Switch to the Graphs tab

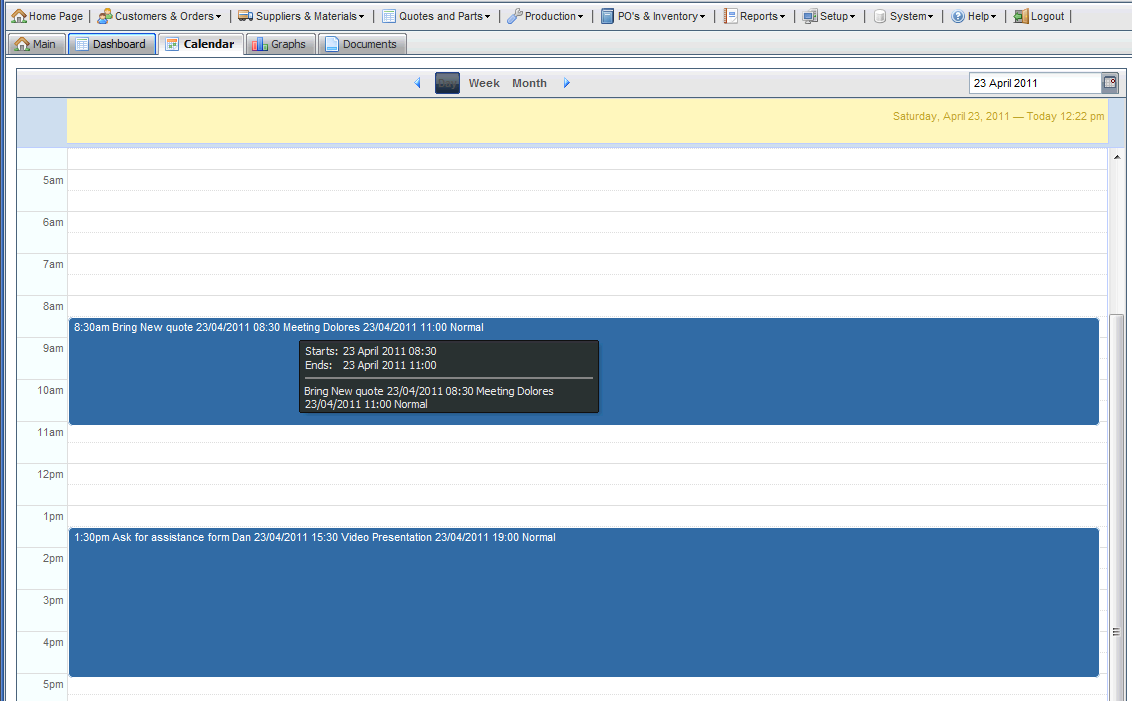point(281,44)
